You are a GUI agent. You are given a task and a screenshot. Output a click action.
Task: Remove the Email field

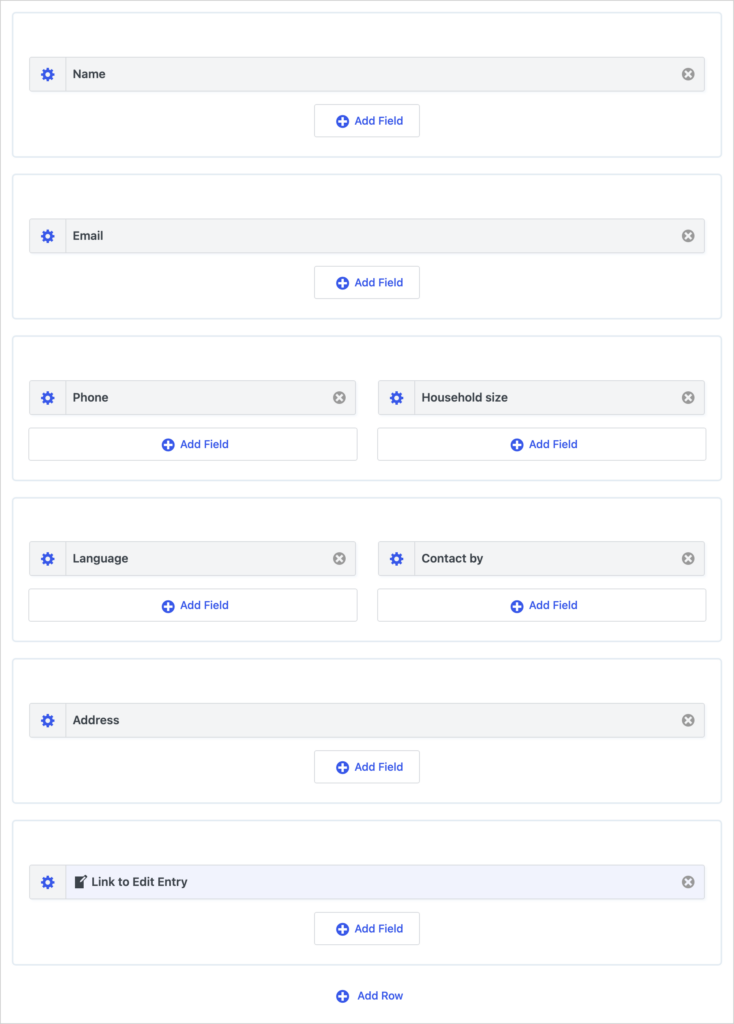point(688,236)
